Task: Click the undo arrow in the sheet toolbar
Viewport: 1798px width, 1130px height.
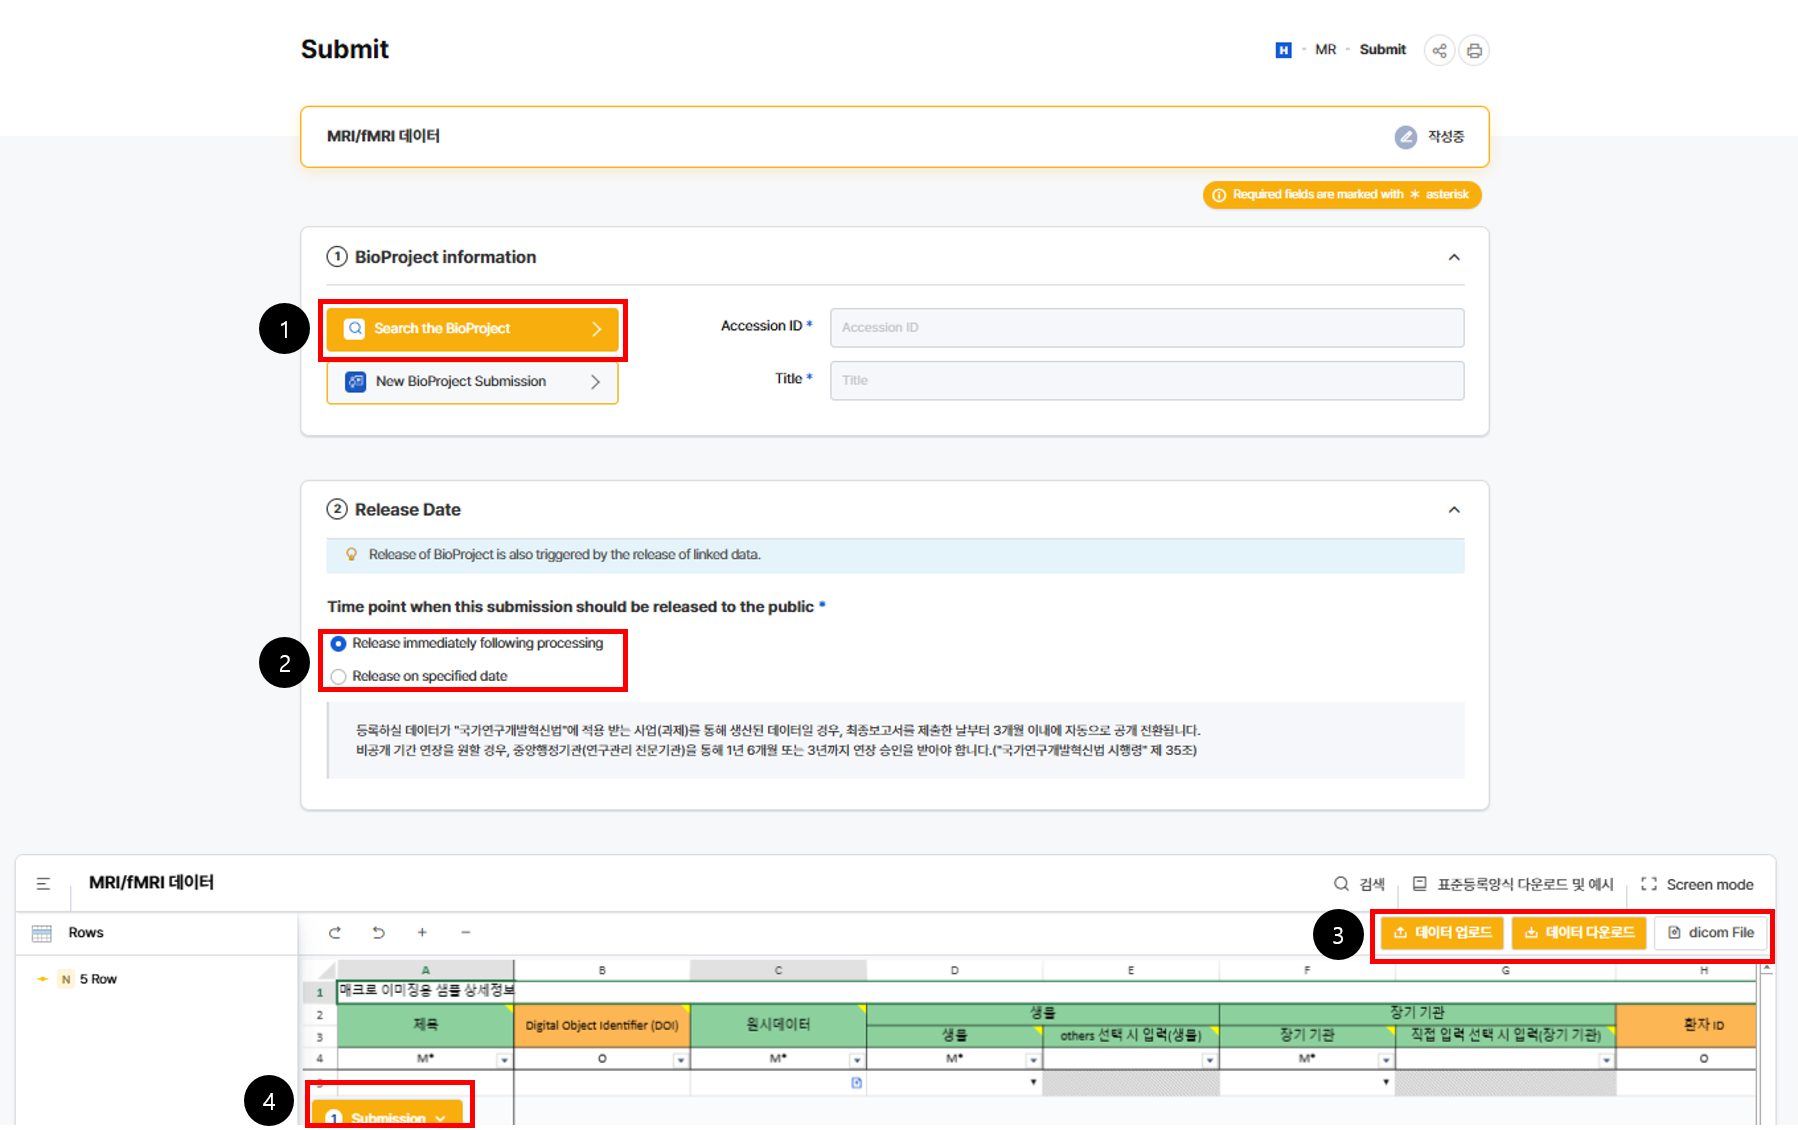Action: 378,933
